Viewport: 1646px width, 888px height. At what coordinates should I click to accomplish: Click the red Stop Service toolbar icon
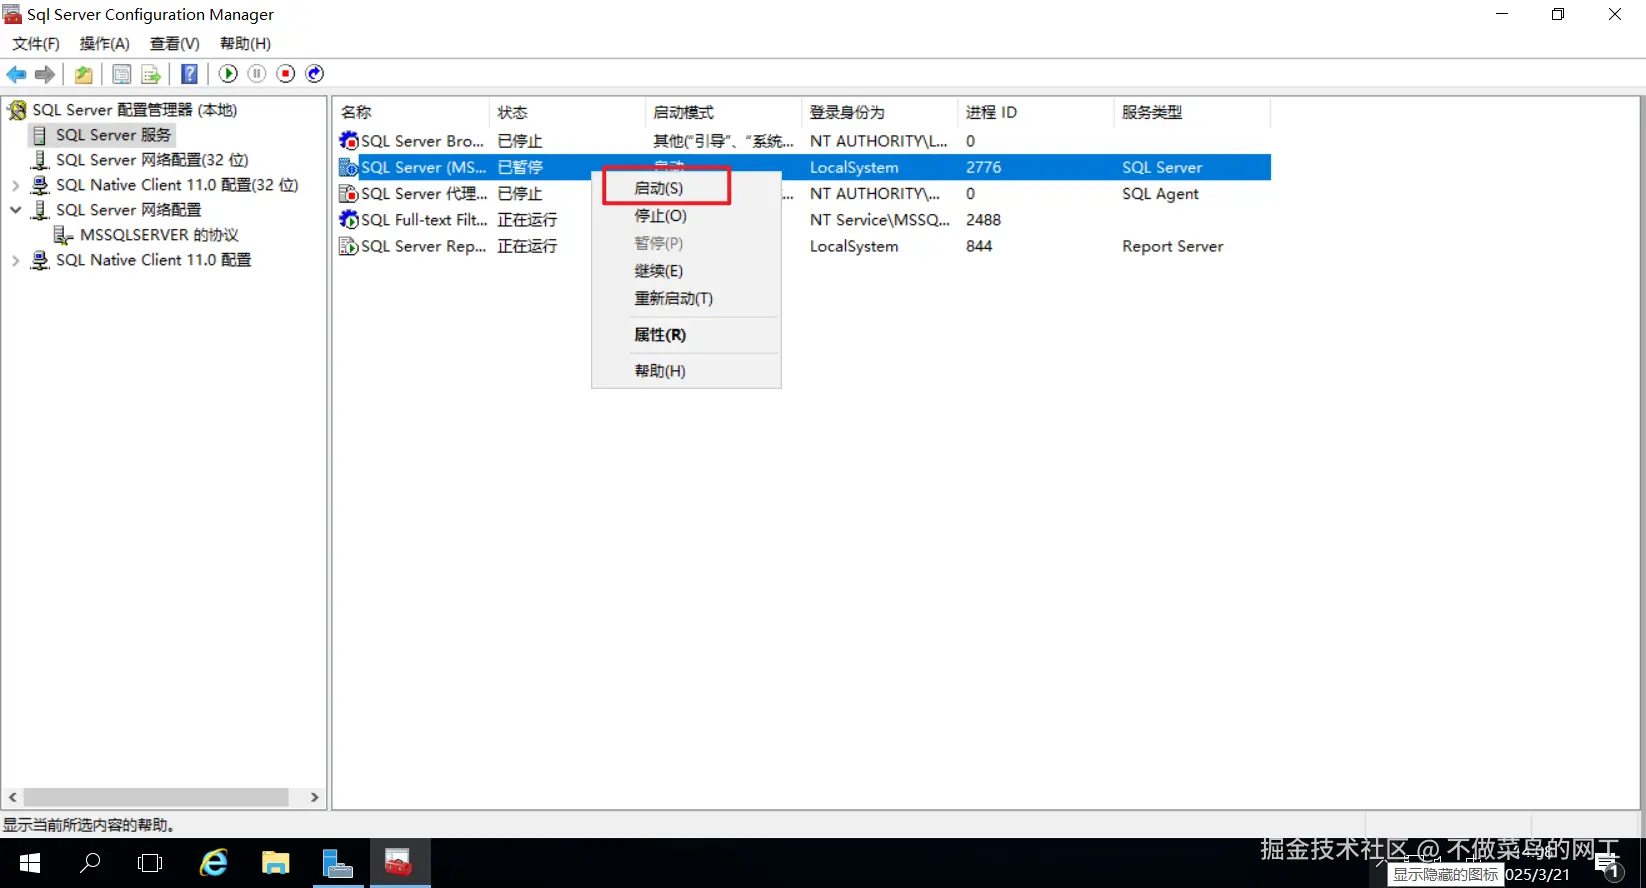[286, 74]
